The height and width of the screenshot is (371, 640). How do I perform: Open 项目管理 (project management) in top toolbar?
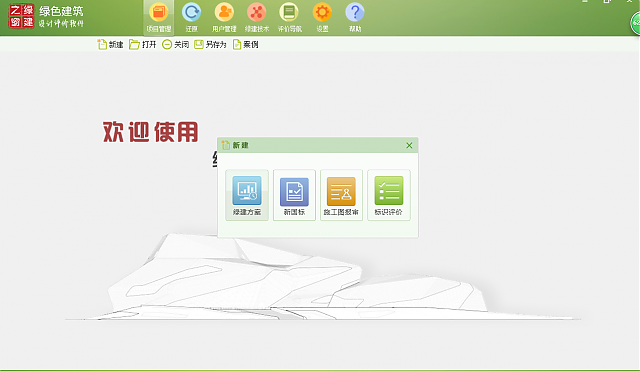click(x=159, y=18)
